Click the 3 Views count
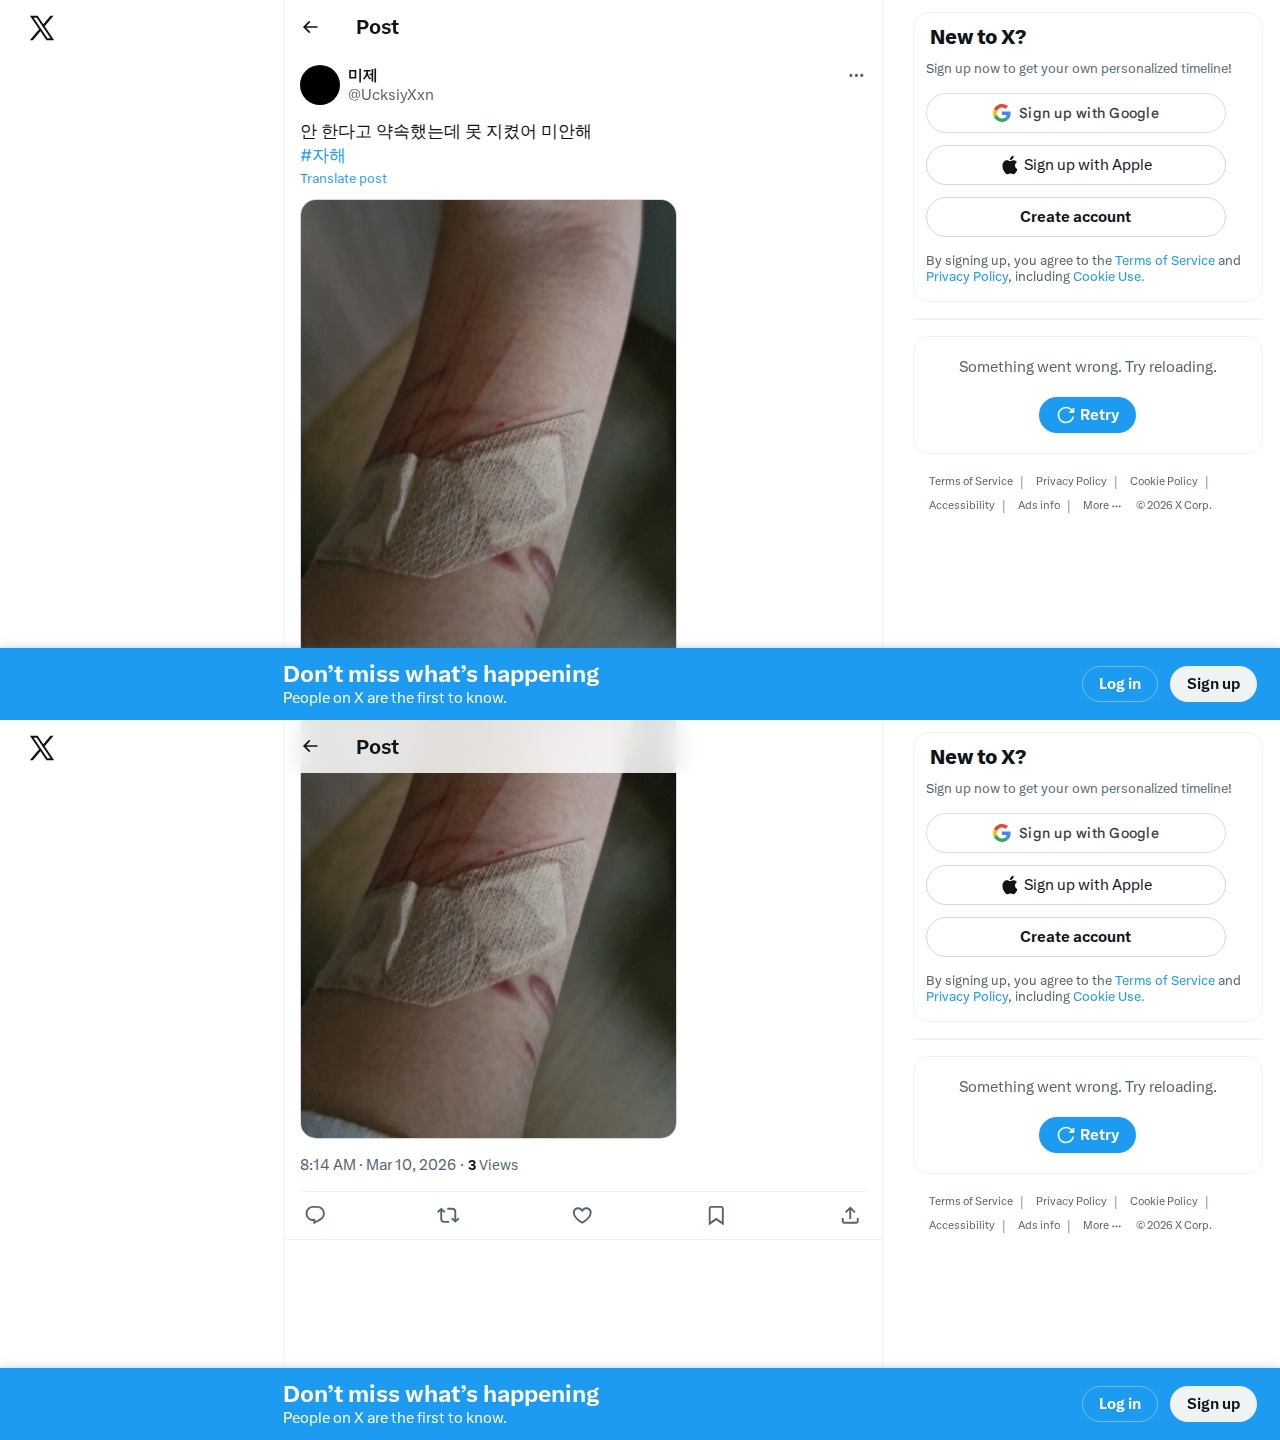 pos(493,1165)
